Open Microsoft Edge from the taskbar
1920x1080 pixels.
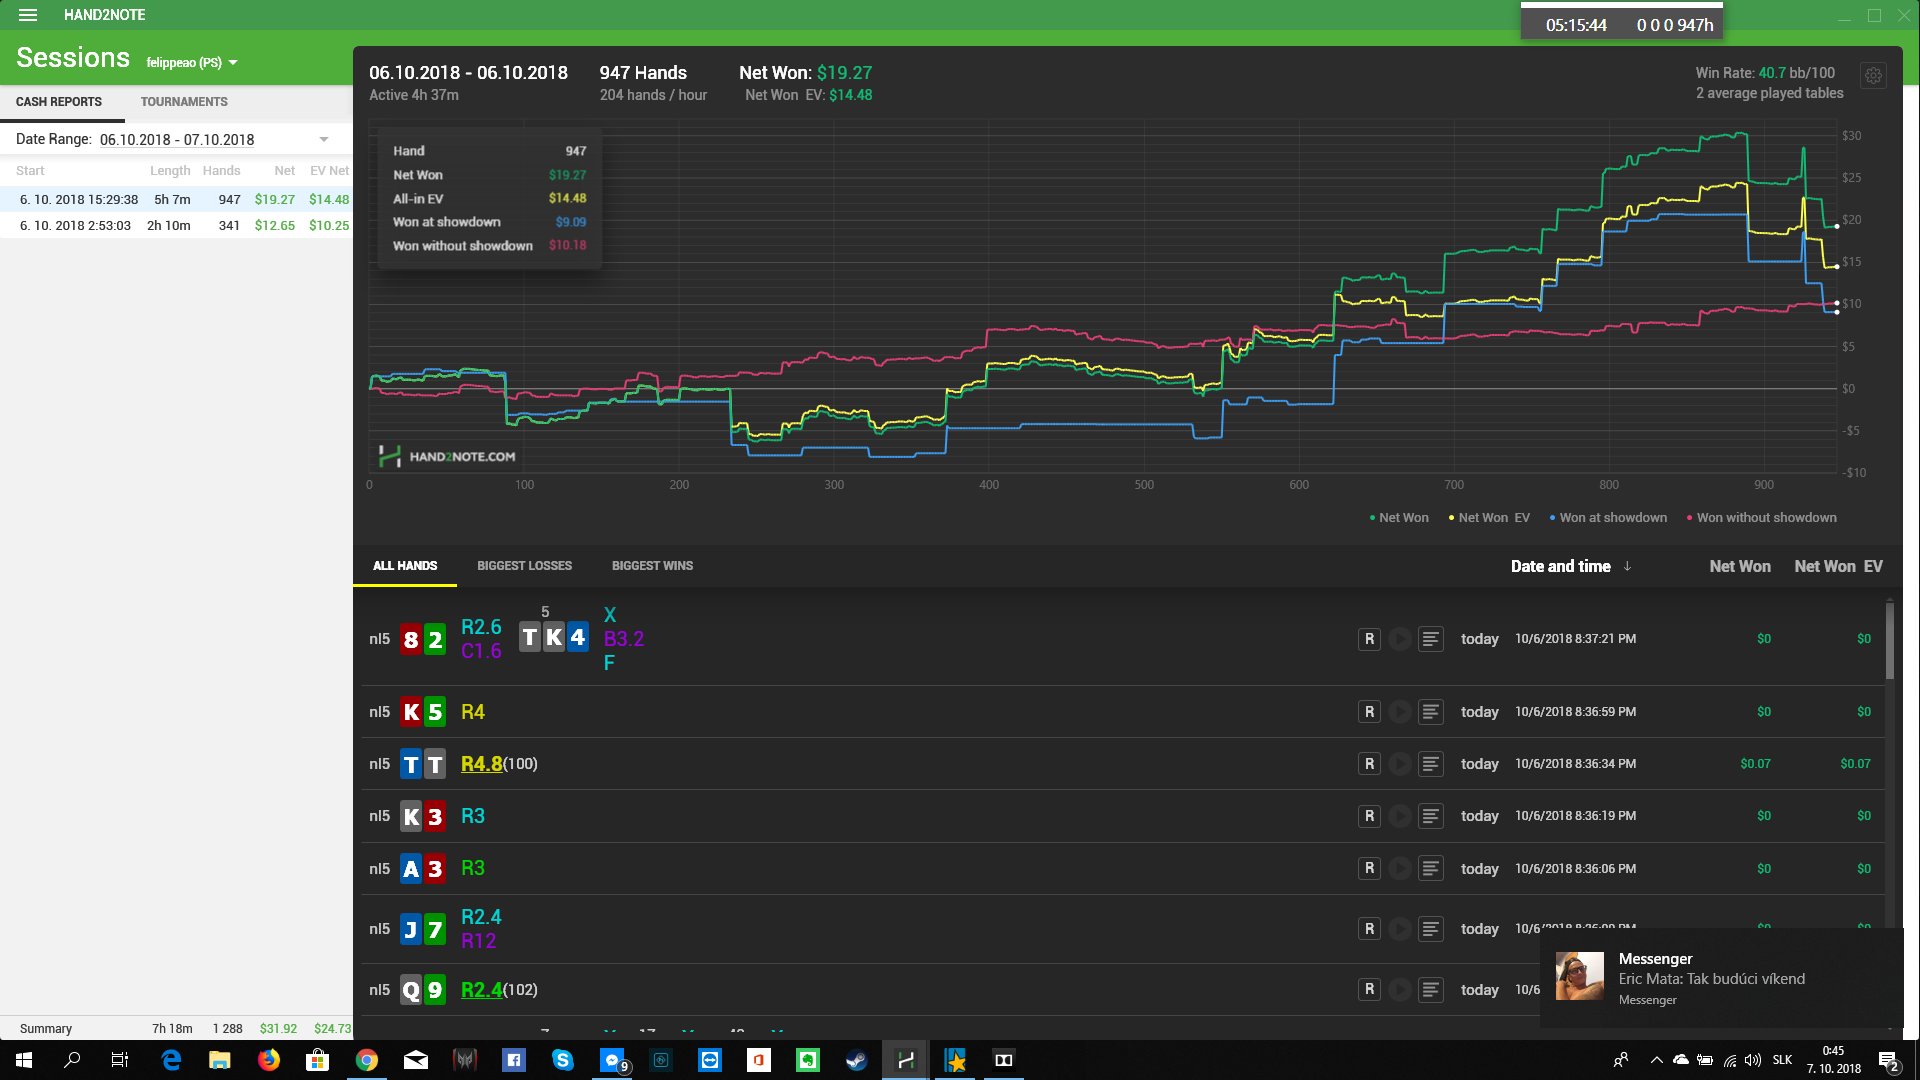click(171, 1060)
